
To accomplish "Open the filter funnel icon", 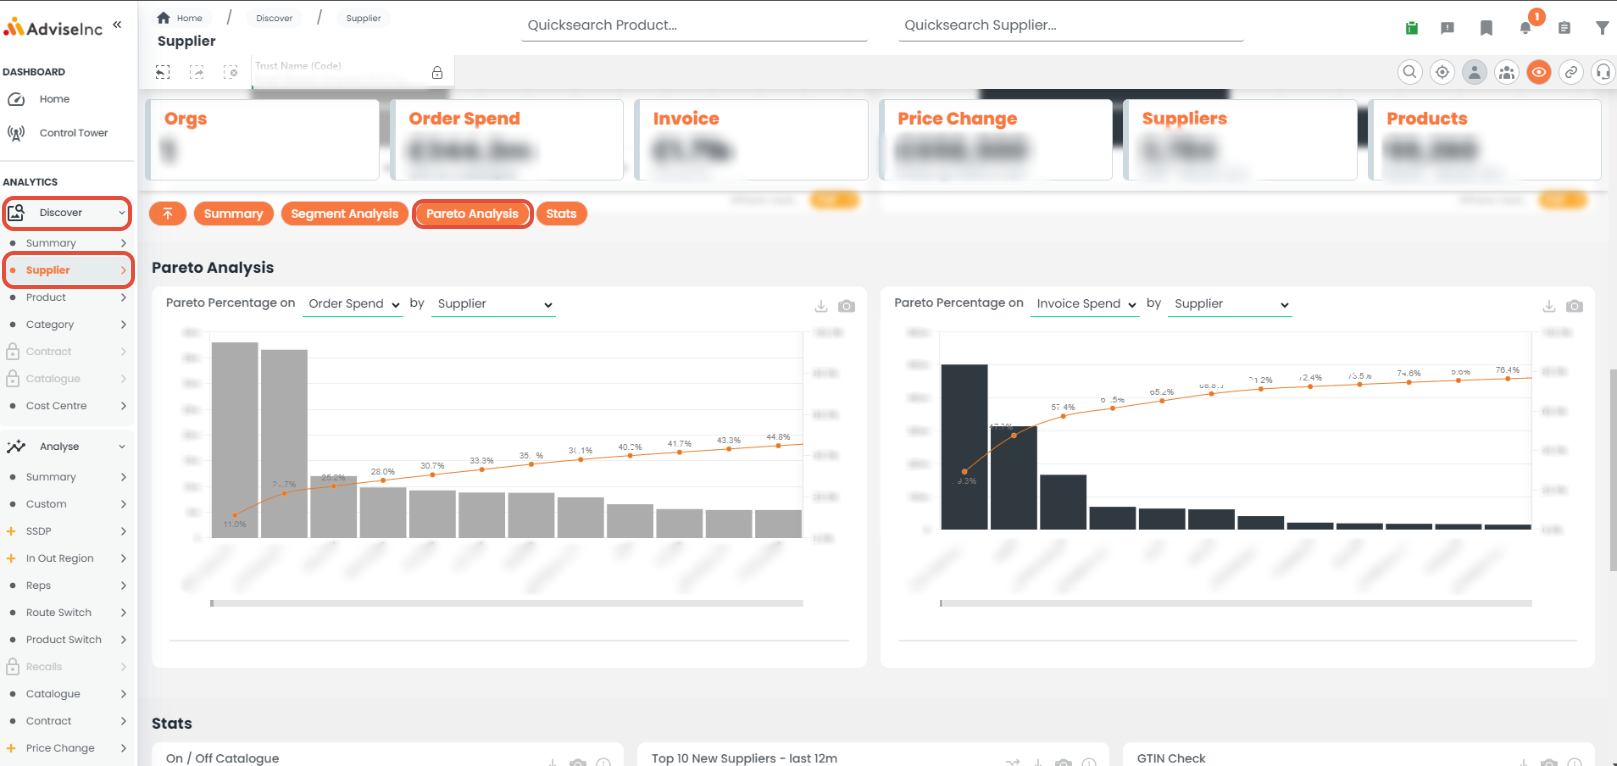I will [1602, 28].
